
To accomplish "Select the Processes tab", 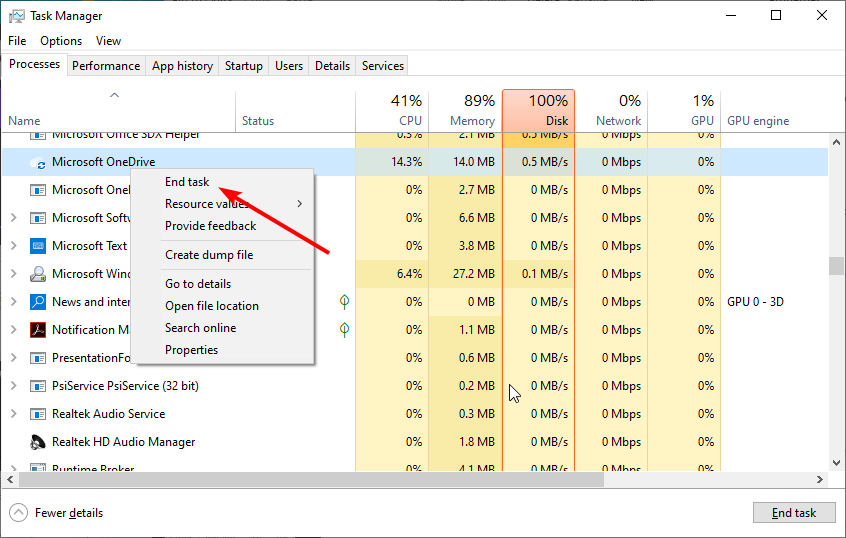I will [35, 64].
